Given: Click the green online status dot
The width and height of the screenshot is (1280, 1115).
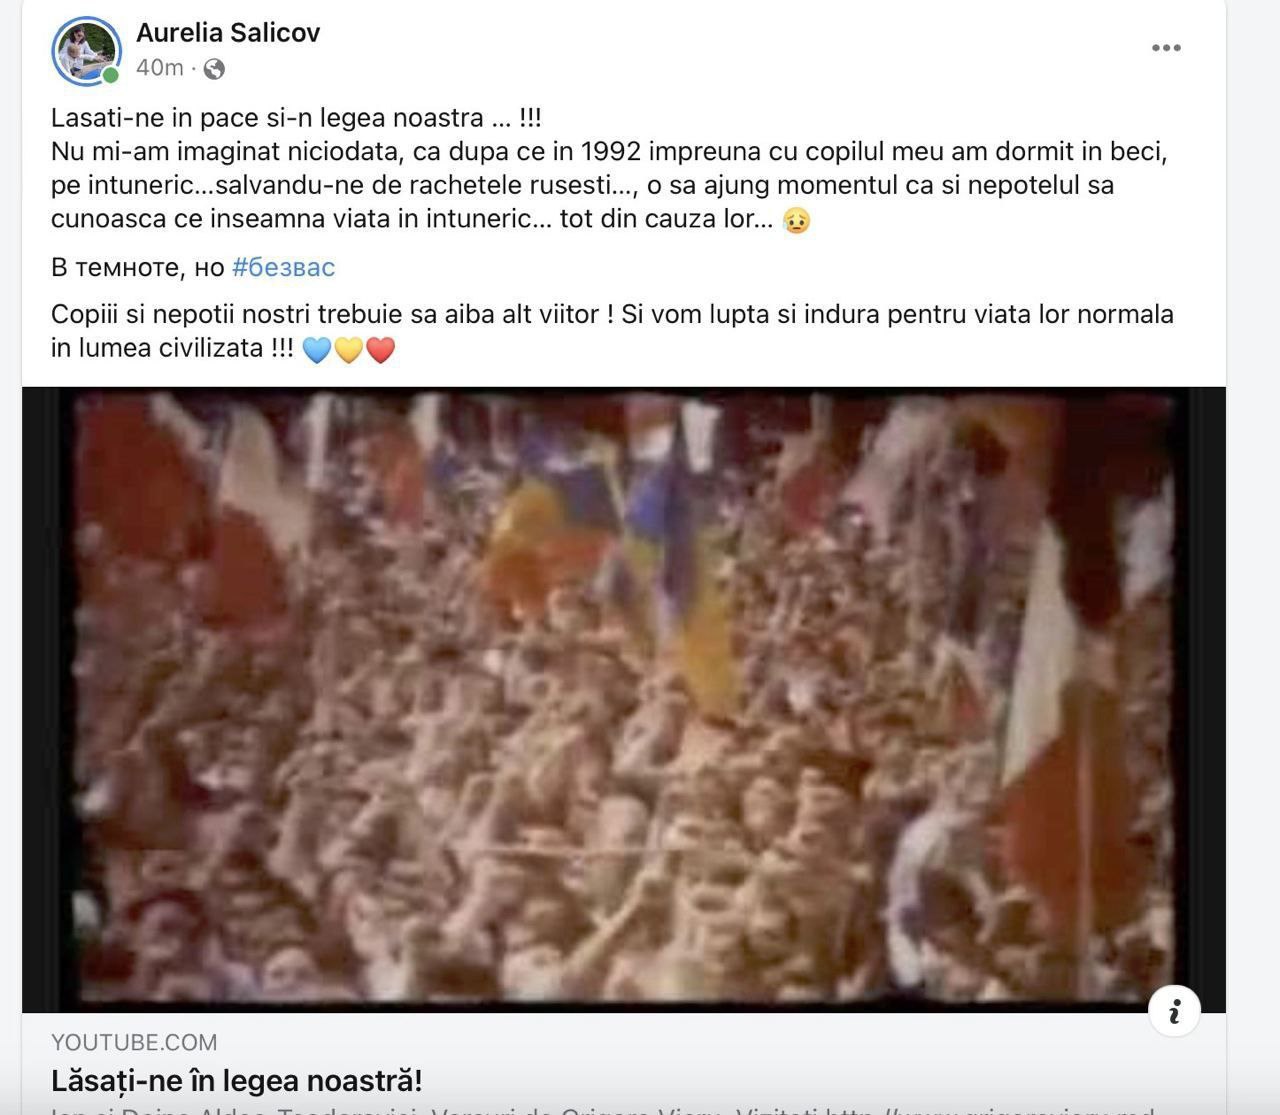Looking at the screenshot, I should coord(110,75).
